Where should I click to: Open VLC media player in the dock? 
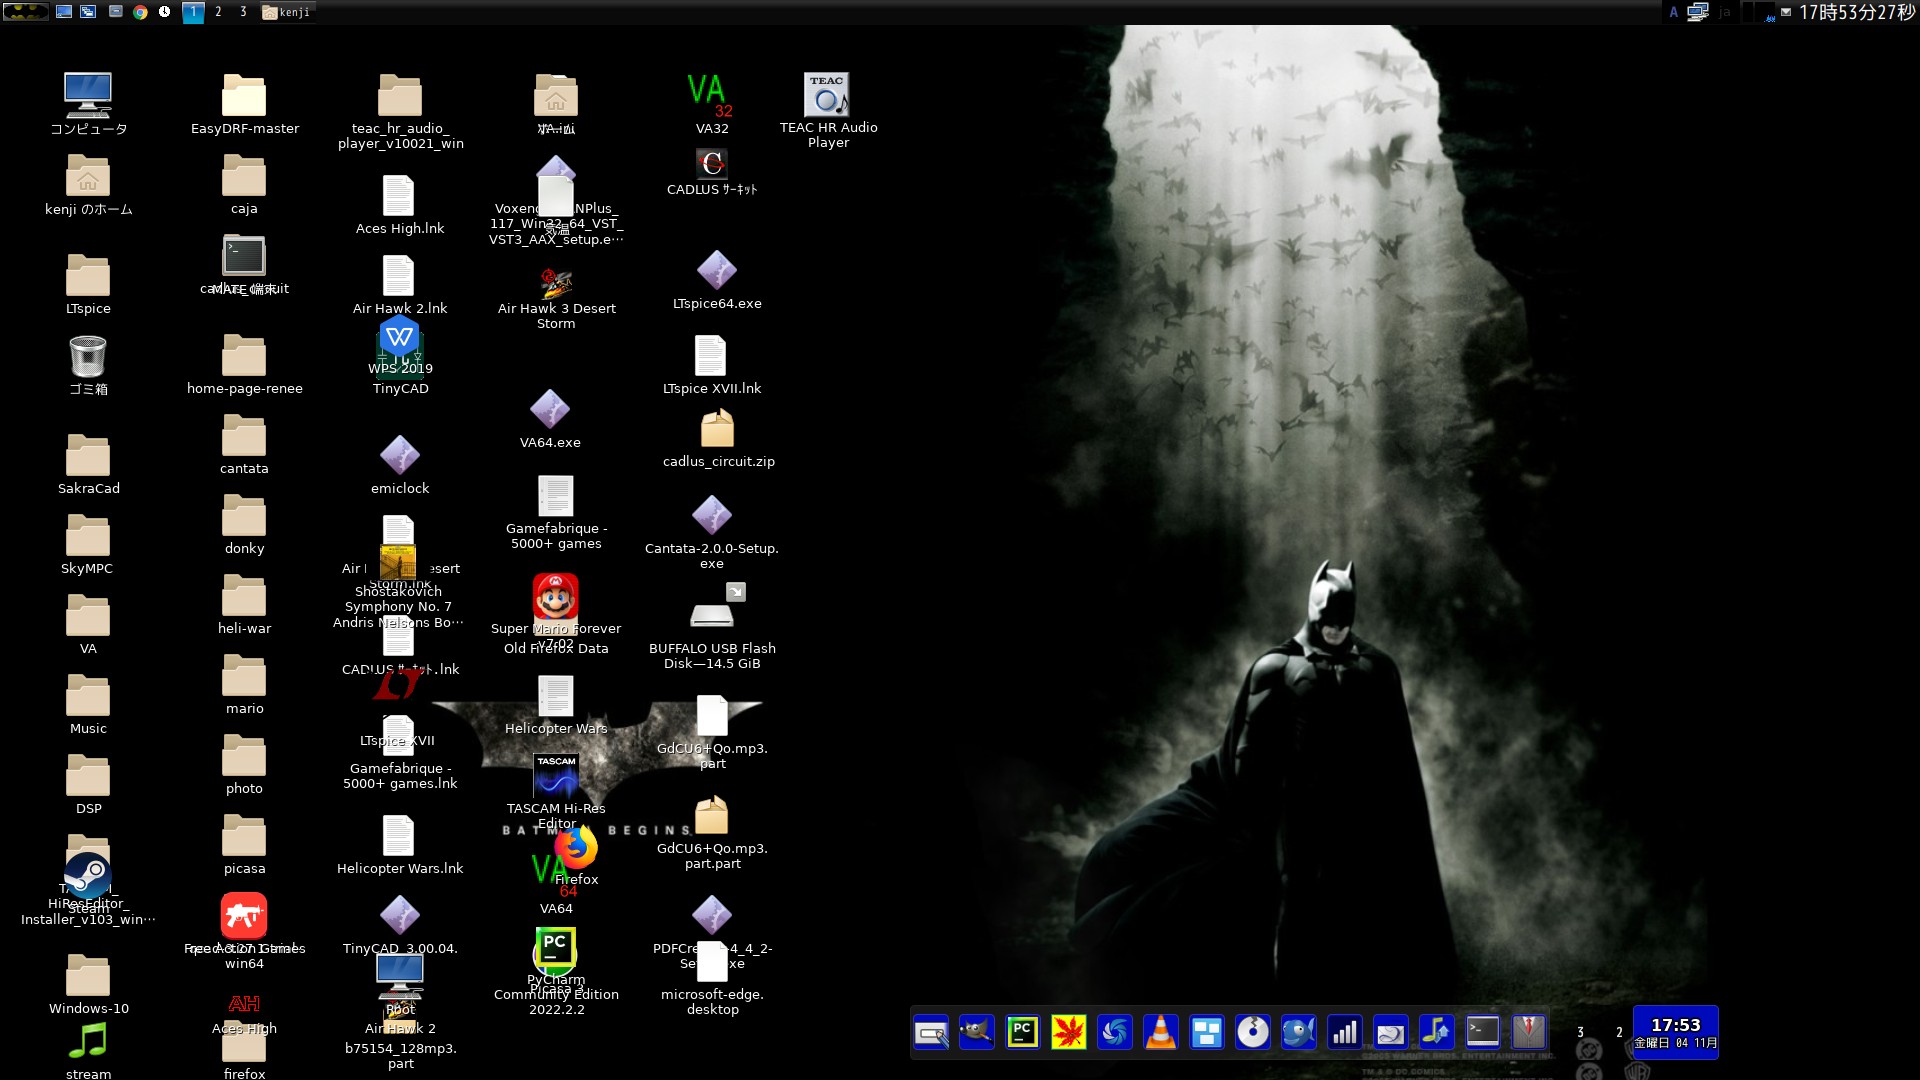(1160, 1032)
